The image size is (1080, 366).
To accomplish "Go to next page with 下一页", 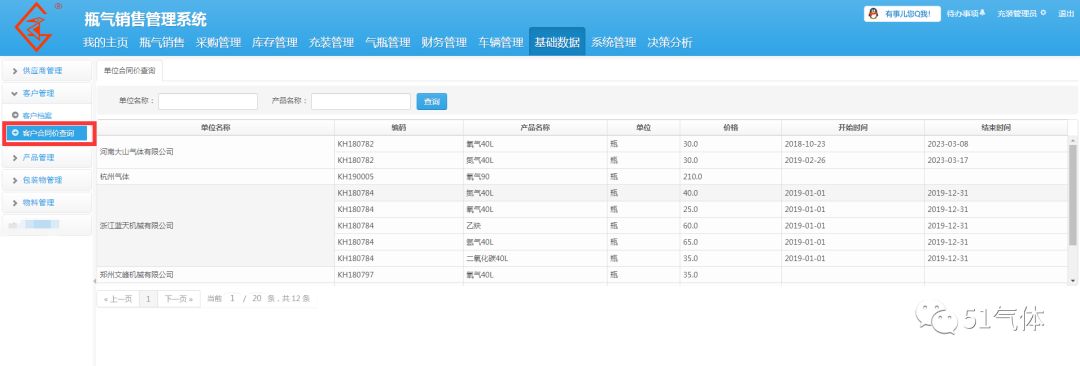I will (x=179, y=298).
